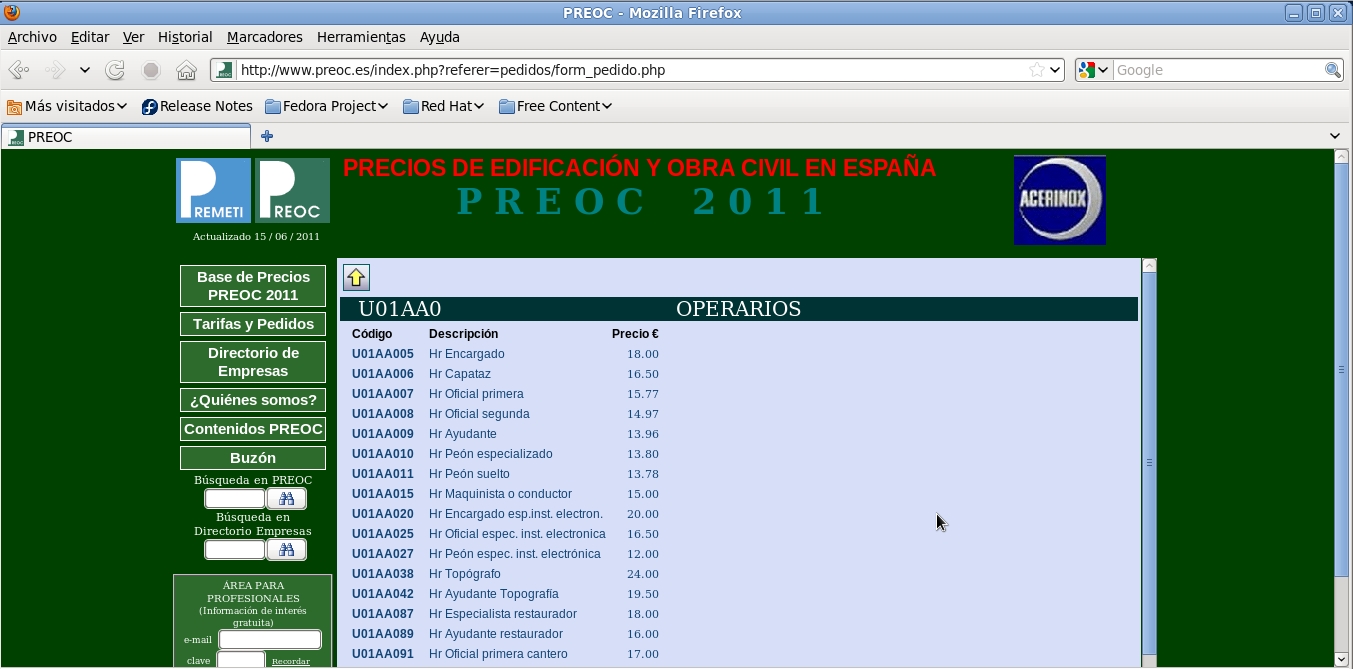Click the Directorio Empresas search text field
1353x669 pixels.
235,549
